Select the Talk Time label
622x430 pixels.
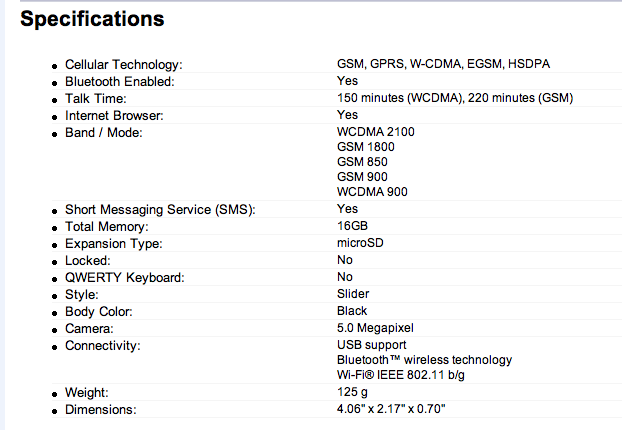click(96, 98)
